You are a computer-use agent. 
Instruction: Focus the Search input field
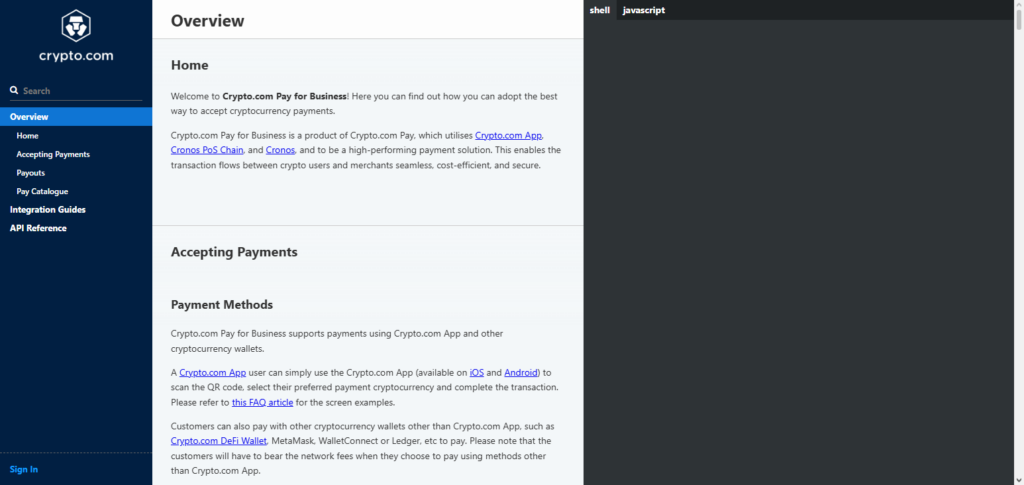click(x=82, y=91)
